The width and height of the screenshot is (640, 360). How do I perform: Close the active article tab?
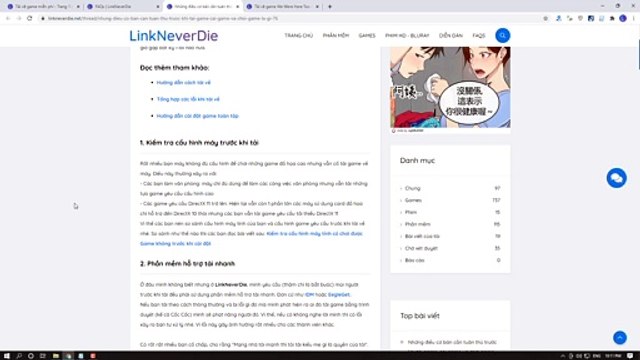click(x=238, y=7)
